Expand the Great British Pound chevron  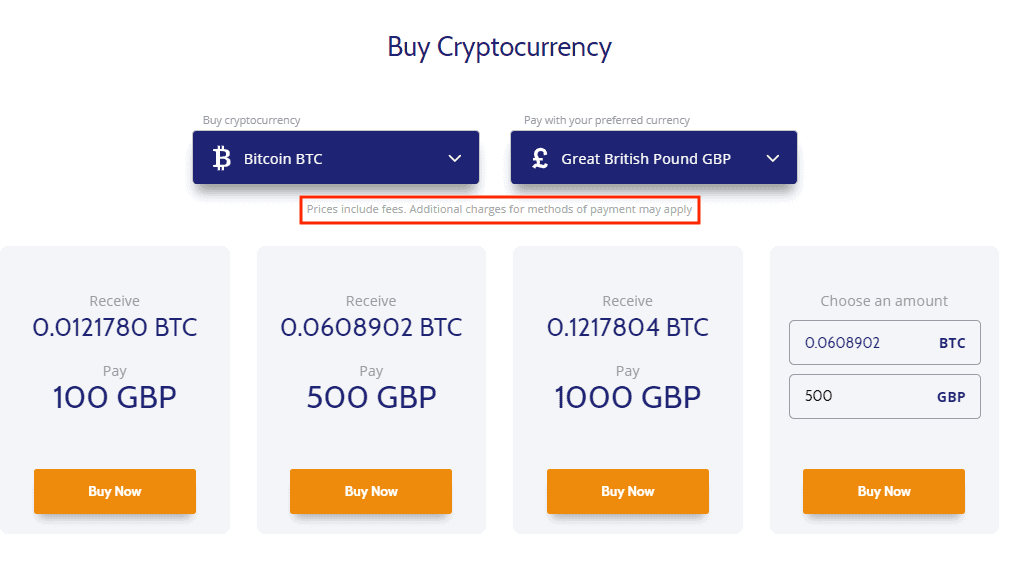coord(773,158)
